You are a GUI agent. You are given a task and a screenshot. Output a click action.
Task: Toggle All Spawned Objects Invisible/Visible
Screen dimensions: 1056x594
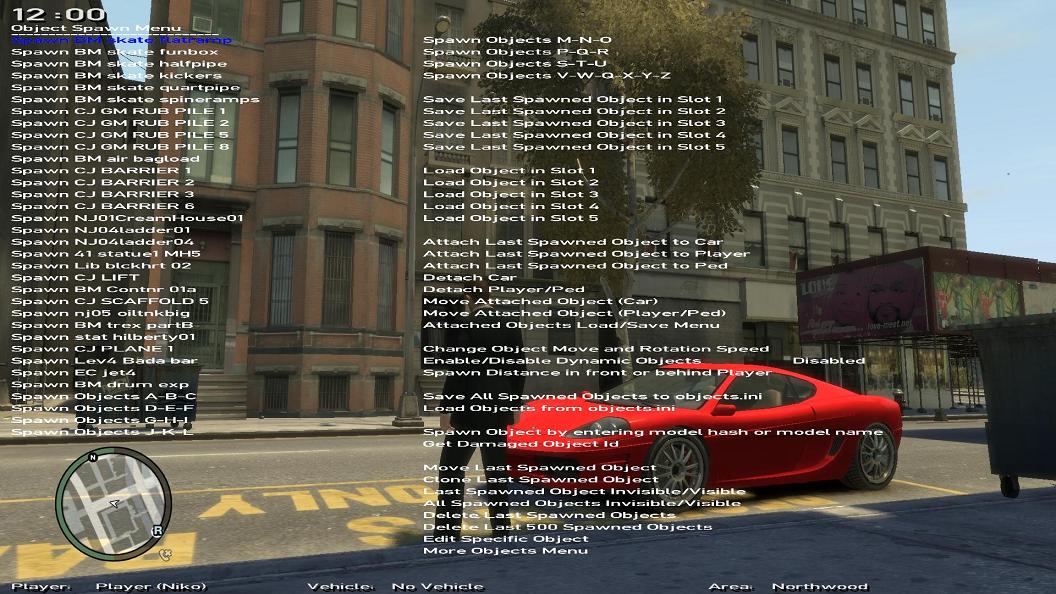[x=582, y=504]
